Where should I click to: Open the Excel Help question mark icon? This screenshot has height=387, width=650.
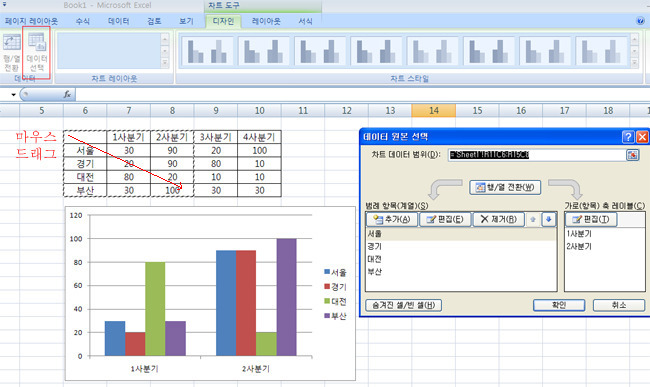640,21
